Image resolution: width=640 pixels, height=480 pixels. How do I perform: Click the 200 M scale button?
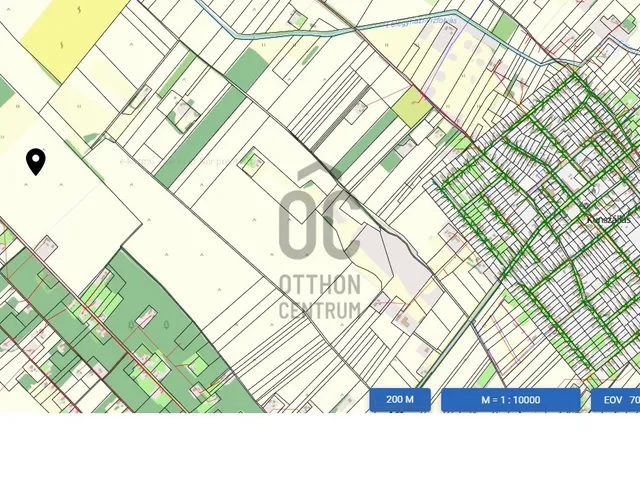pos(400,400)
